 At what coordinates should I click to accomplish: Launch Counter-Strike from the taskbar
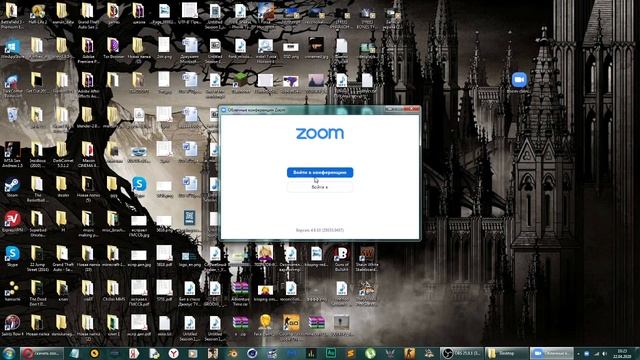pyautogui.click(x=409, y=353)
